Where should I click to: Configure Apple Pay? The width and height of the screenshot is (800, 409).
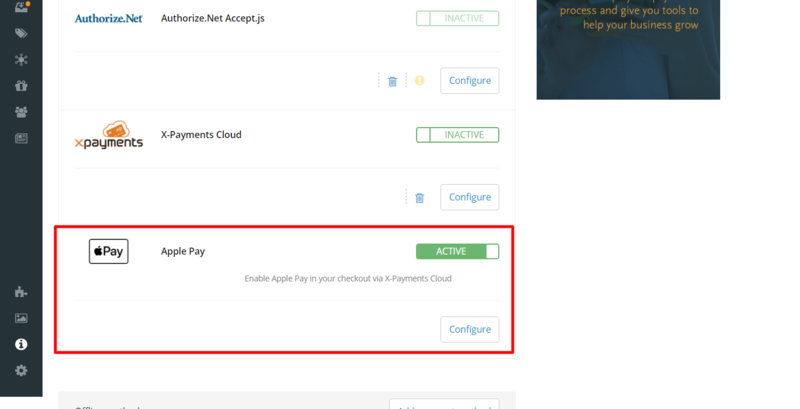[470, 329]
